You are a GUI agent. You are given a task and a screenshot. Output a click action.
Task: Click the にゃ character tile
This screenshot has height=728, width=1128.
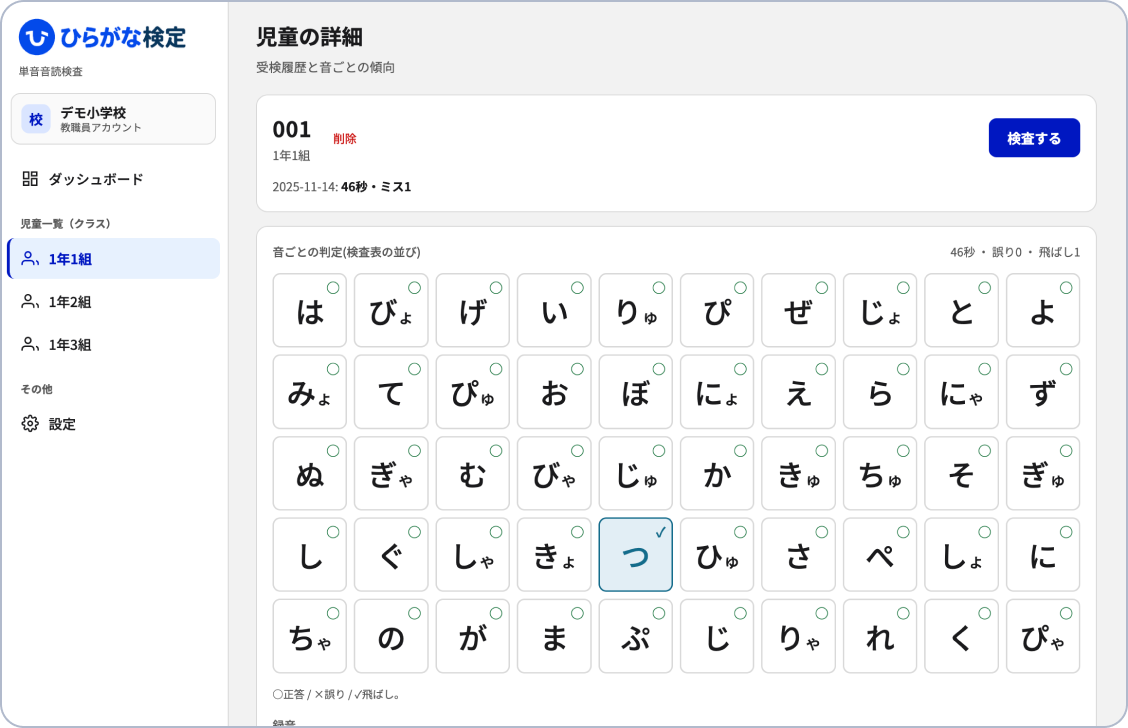coord(961,391)
